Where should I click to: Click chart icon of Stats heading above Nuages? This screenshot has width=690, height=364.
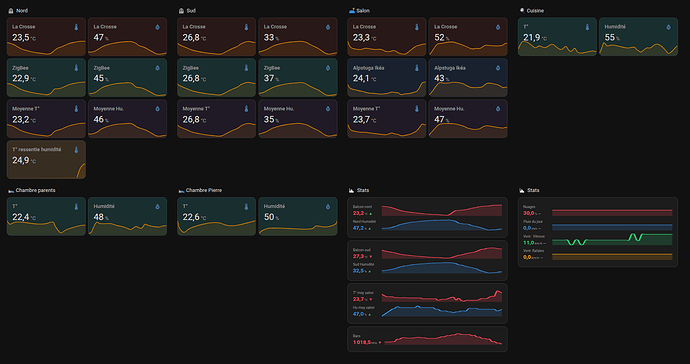[x=522, y=191]
